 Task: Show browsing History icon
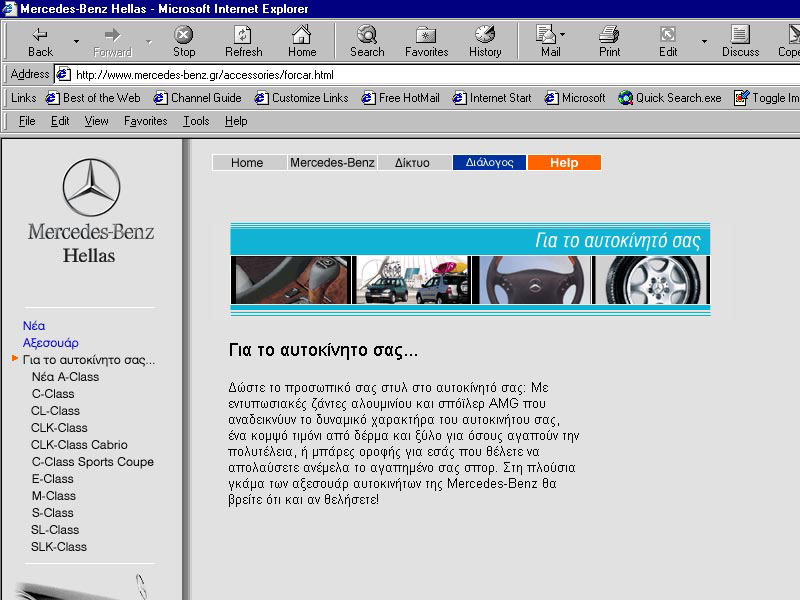485,35
